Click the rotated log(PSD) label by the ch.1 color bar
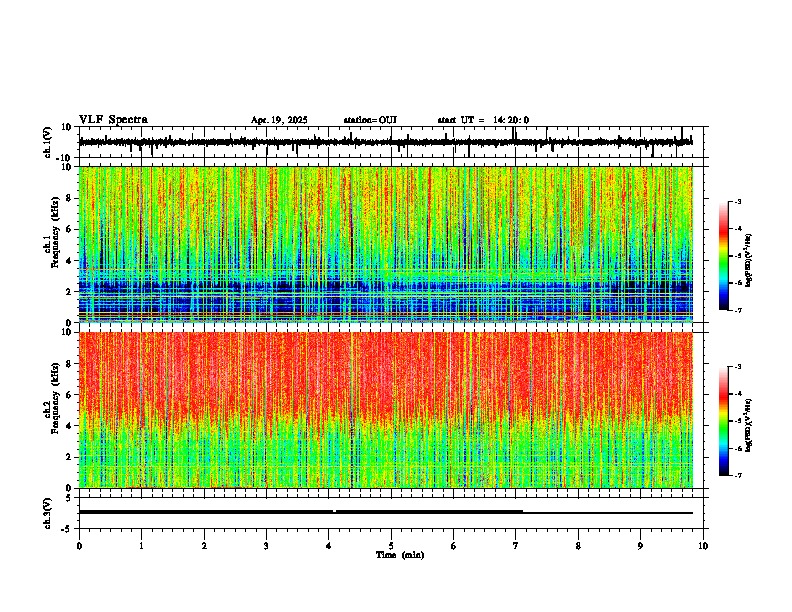The height and width of the screenshot is (612, 792). pos(749,260)
